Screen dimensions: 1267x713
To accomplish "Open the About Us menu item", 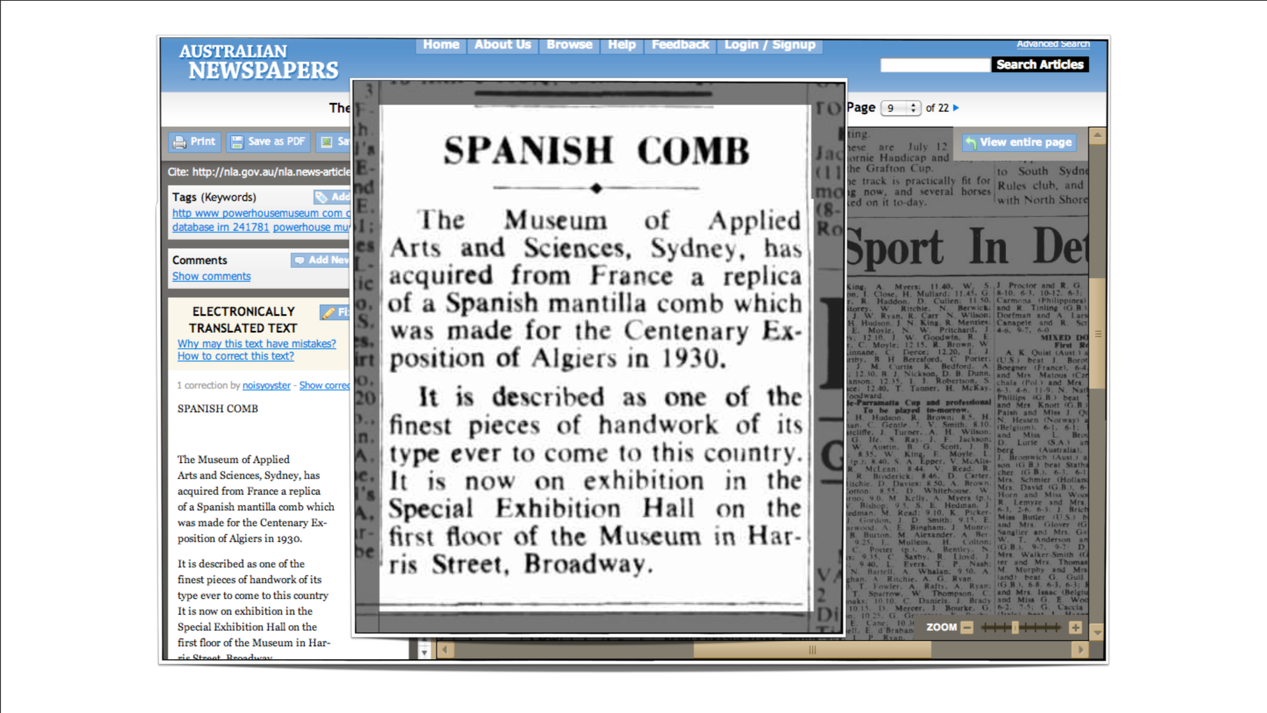I will [x=503, y=45].
